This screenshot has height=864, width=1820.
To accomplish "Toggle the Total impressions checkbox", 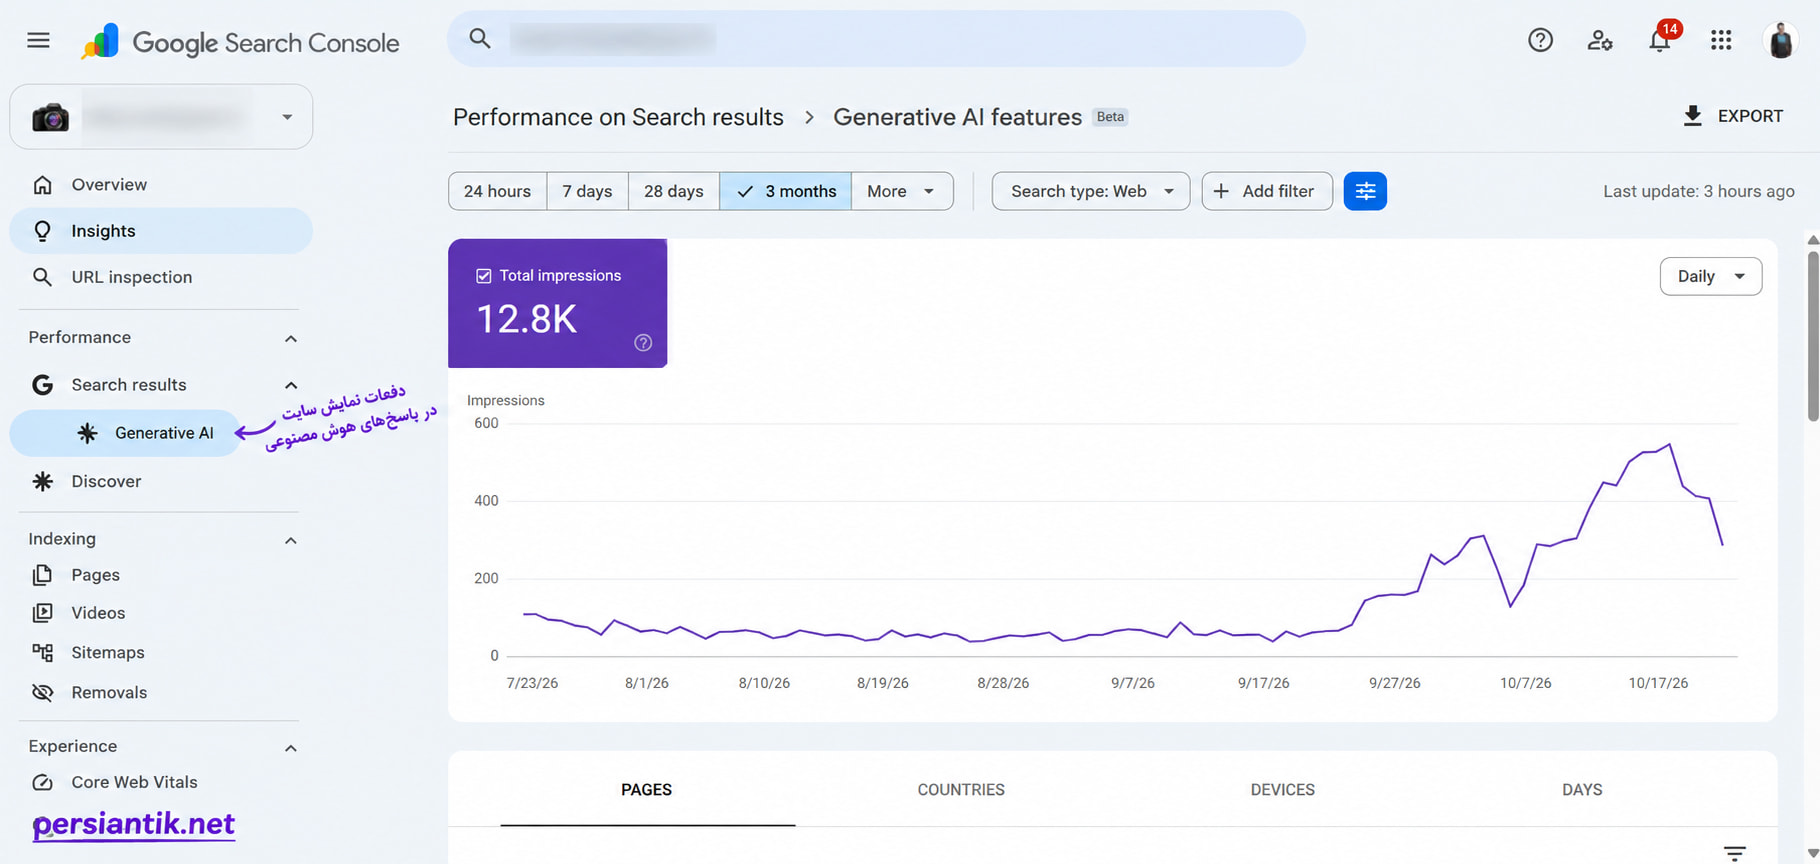I will click(x=484, y=276).
